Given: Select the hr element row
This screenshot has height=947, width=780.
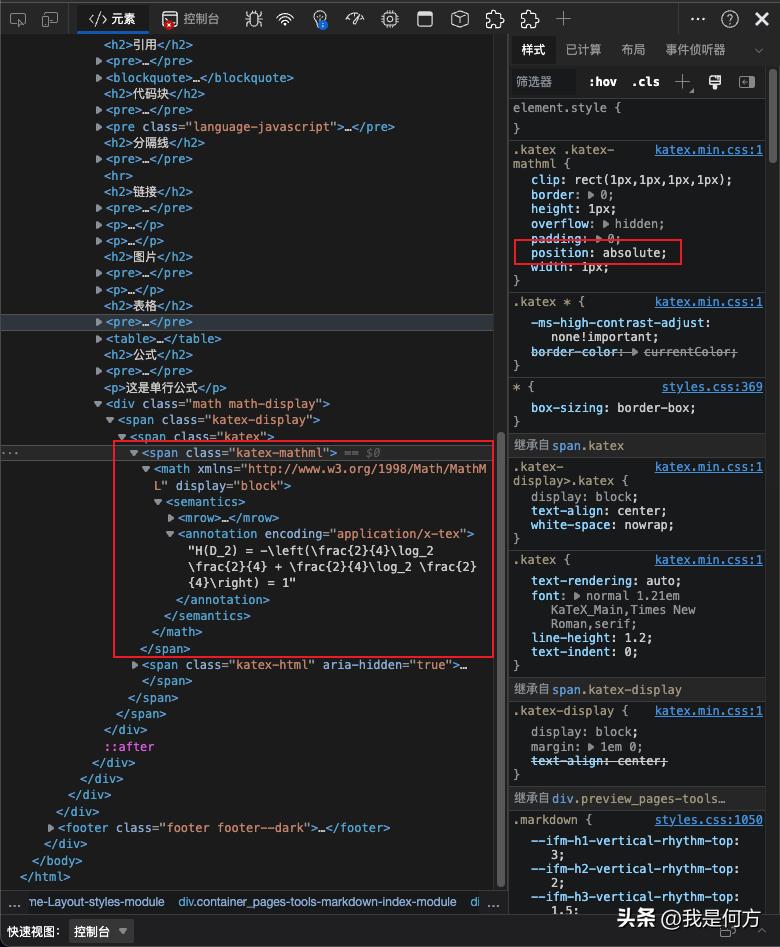Looking at the screenshot, I should [x=118, y=176].
